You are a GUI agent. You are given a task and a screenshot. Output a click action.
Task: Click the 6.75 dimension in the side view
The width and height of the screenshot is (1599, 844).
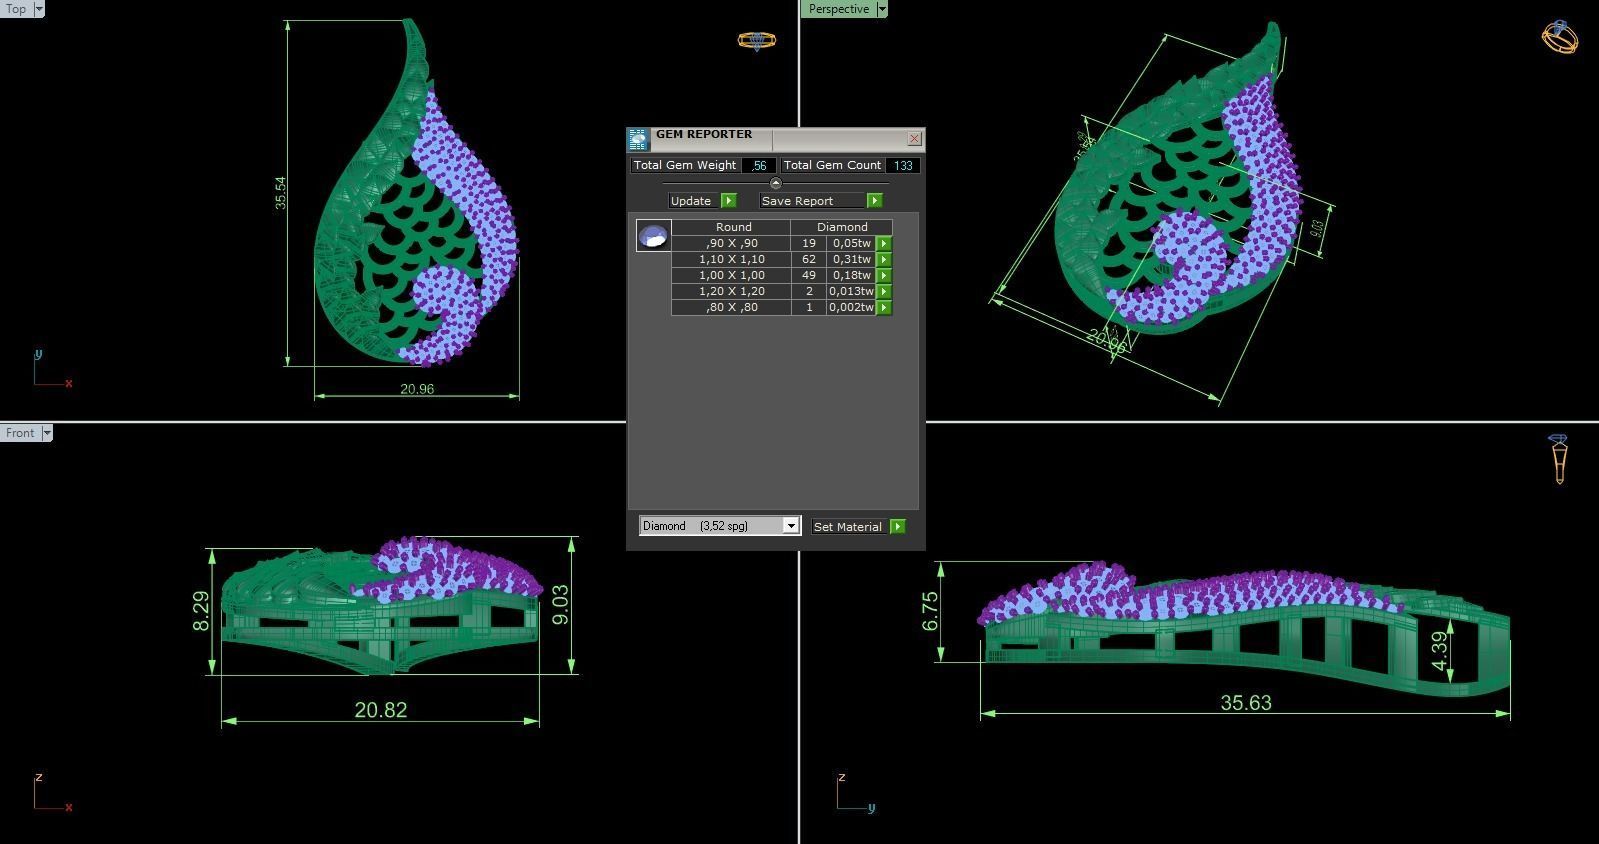pos(930,611)
